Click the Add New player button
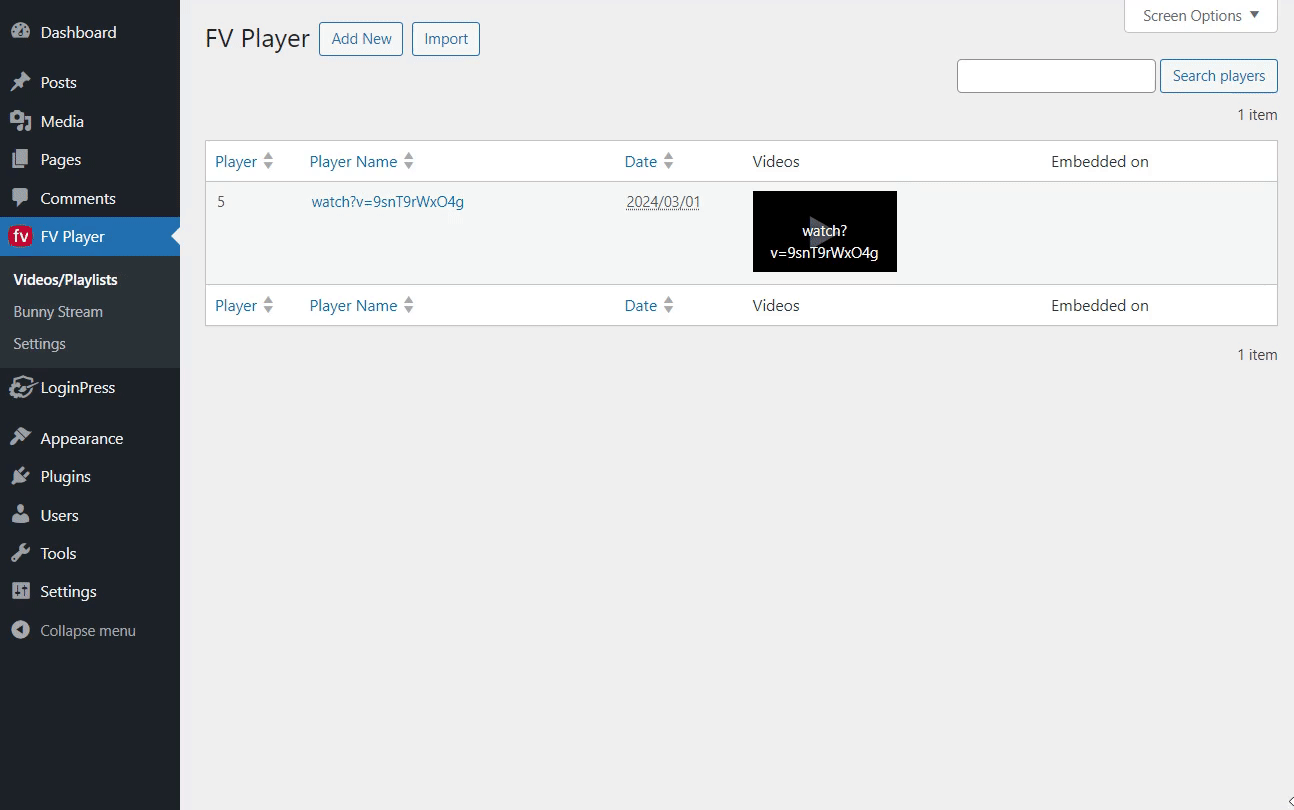 coord(361,39)
